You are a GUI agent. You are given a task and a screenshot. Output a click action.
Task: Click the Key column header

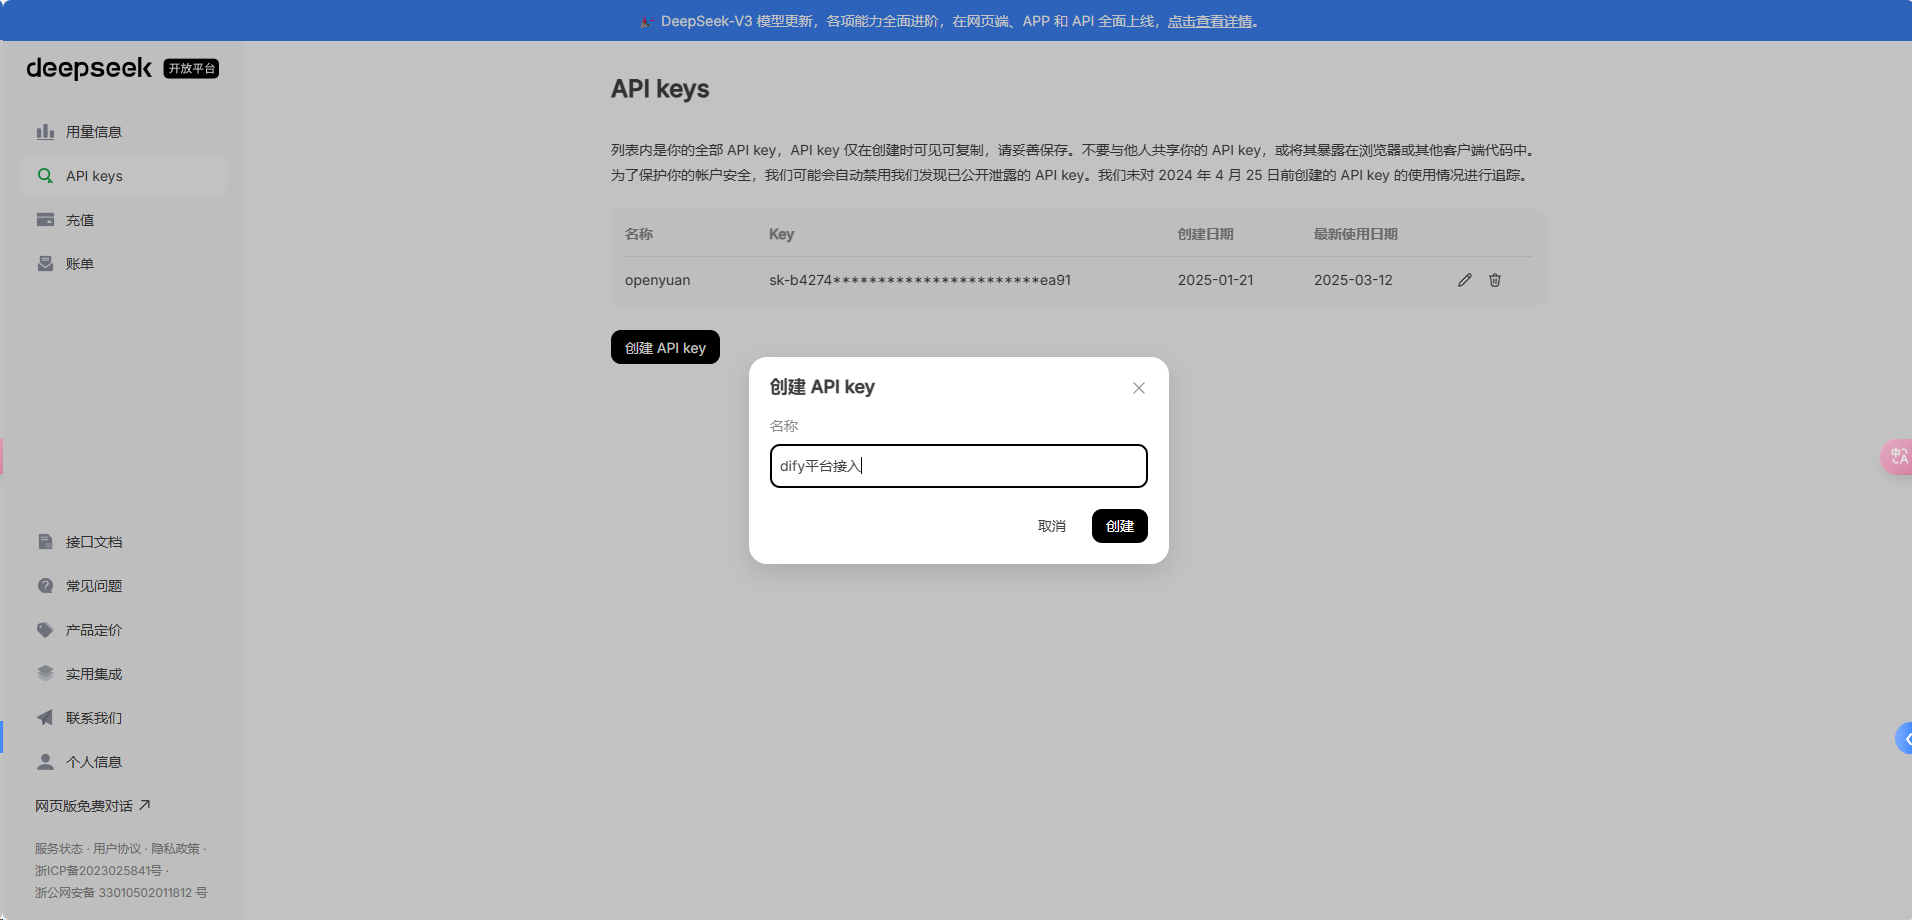click(781, 234)
